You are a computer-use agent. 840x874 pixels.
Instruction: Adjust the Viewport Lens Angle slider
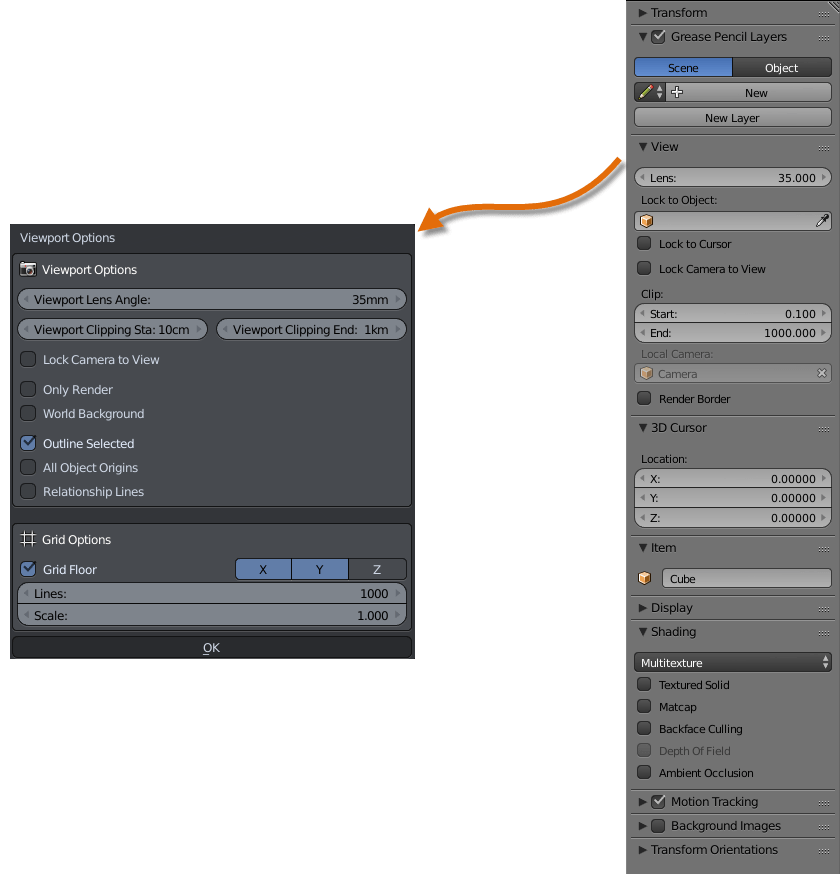click(x=212, y=299)
